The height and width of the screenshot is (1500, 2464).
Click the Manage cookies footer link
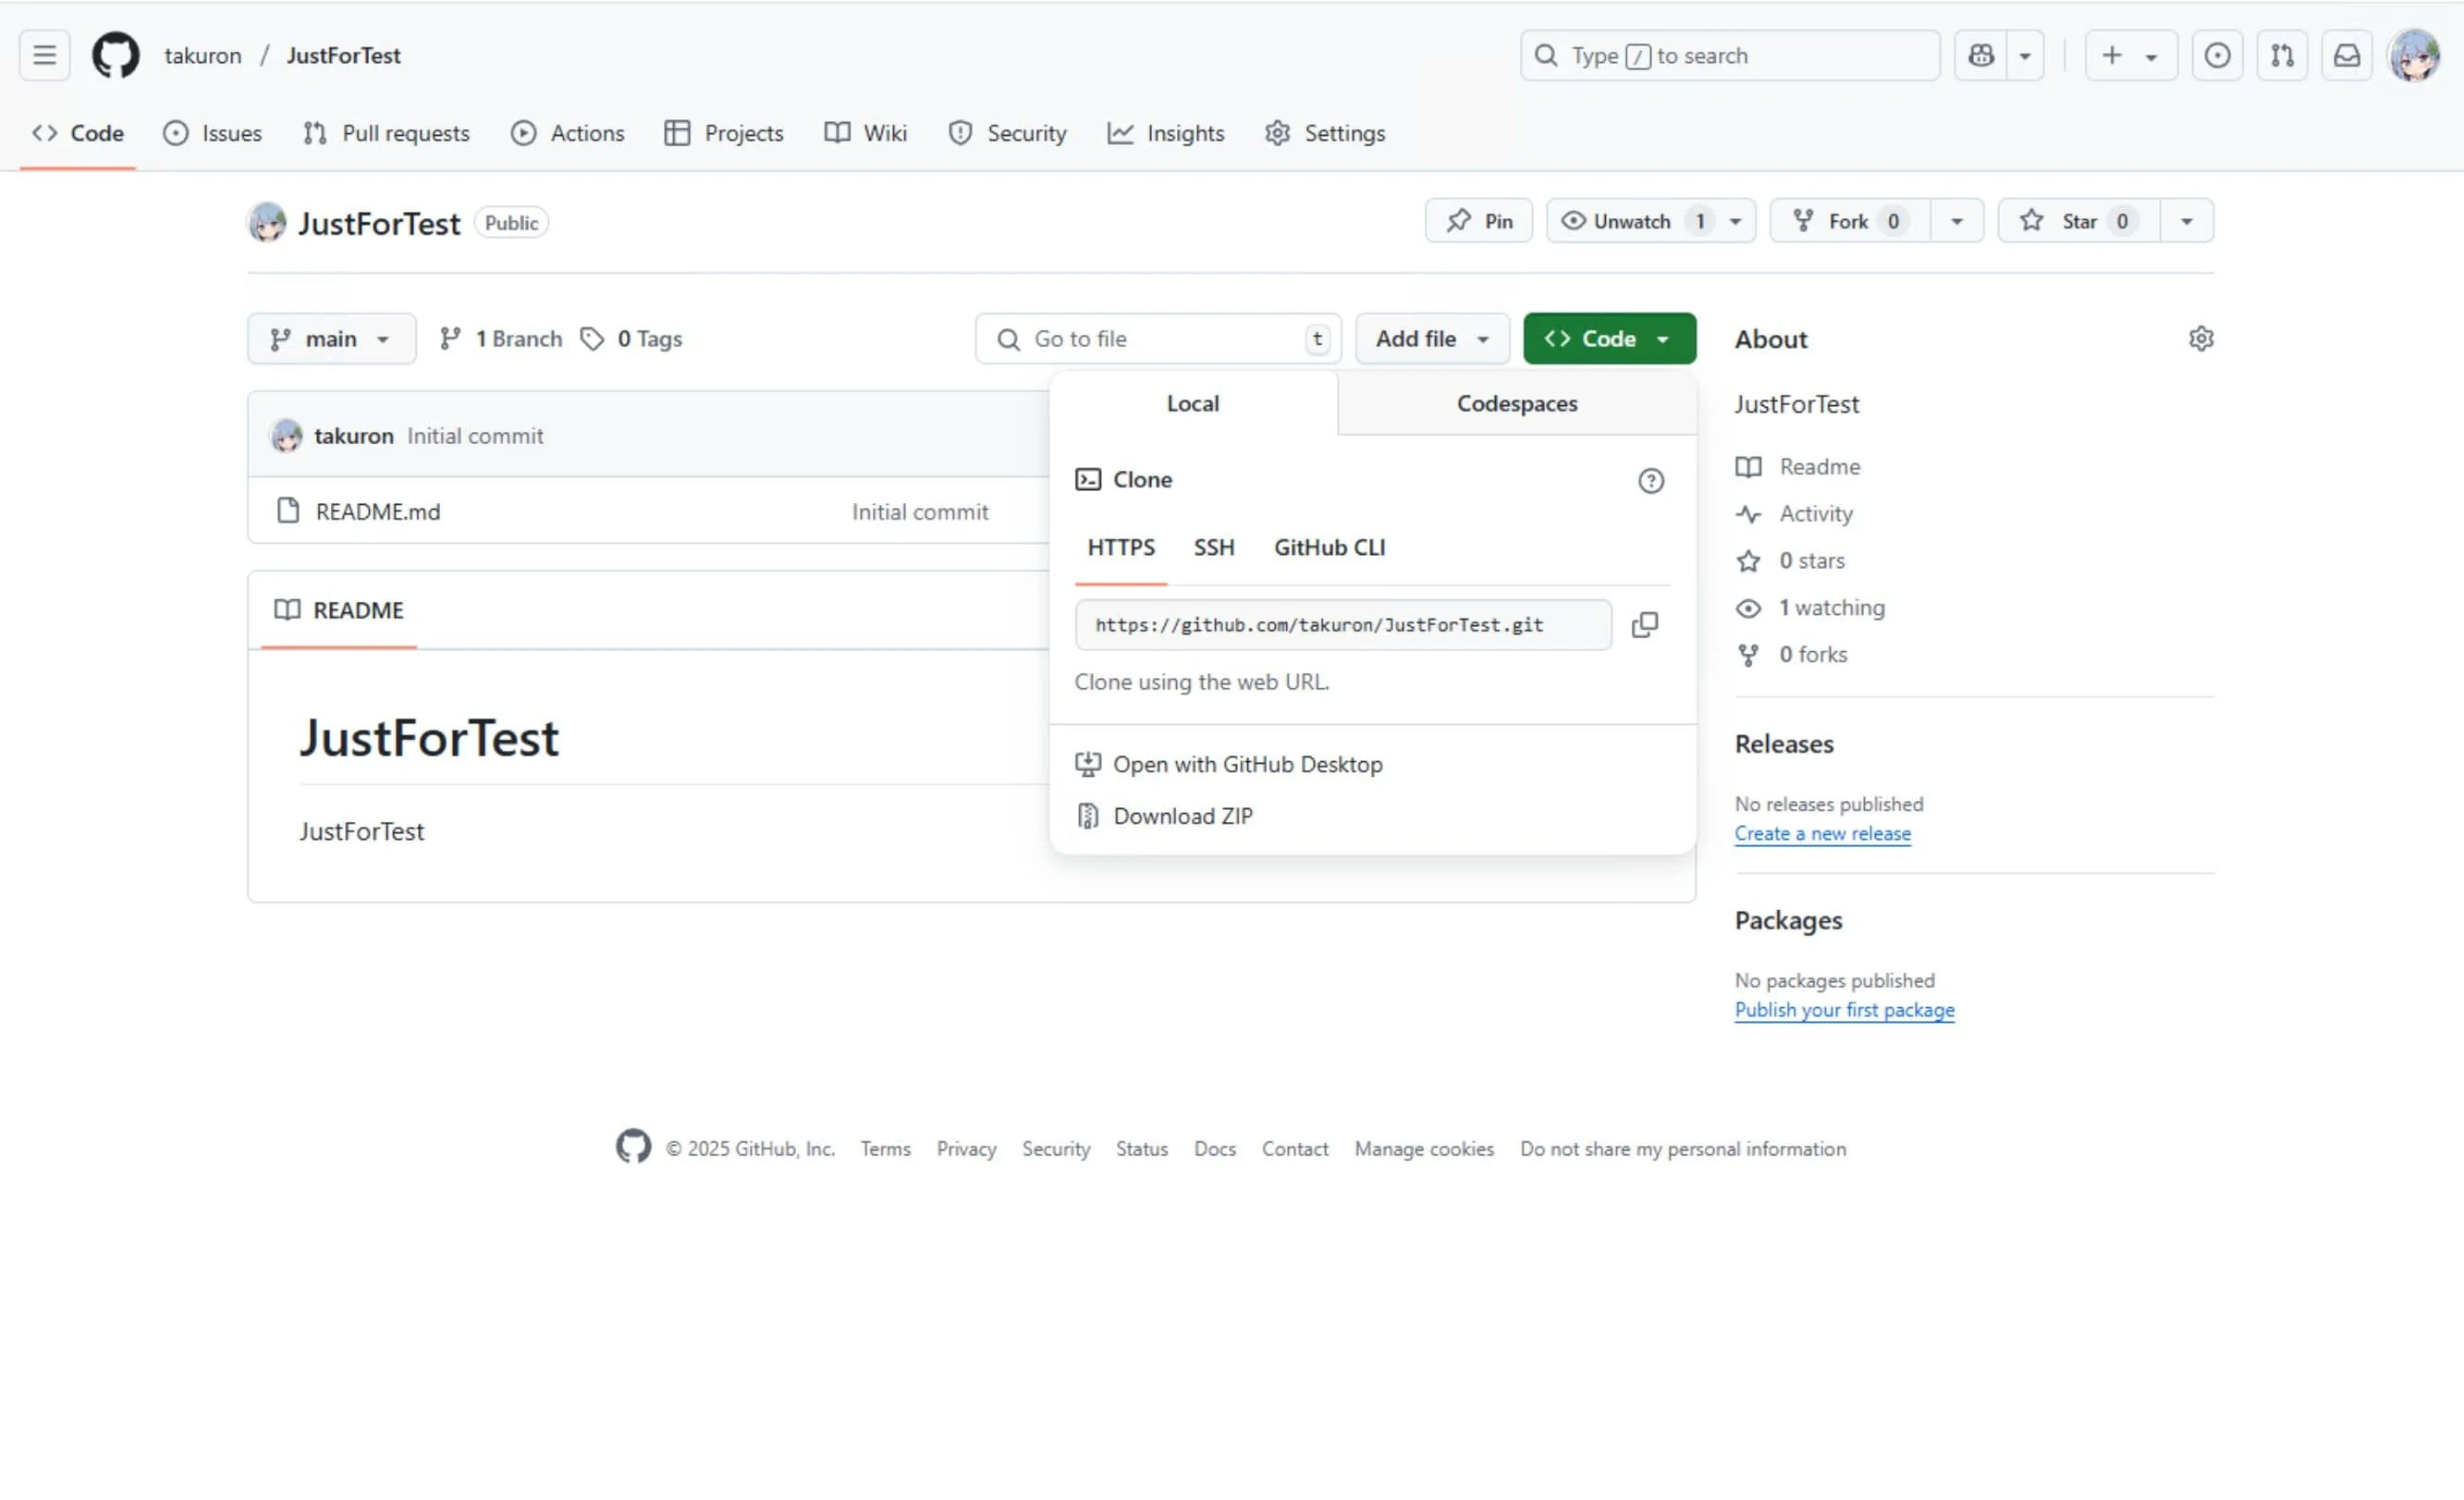coord(1424,1149)
